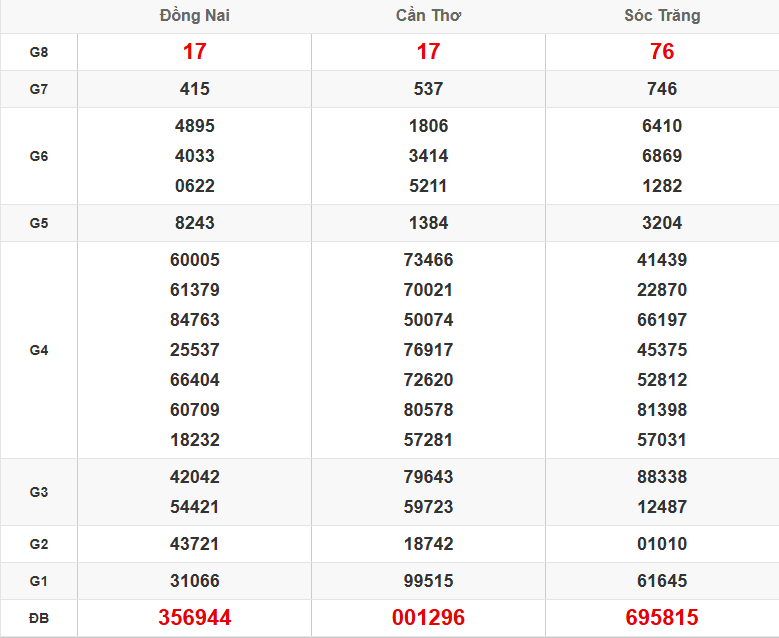Open the Cần Thơ province header
This screenshot has height=638, width=779.
428,16
